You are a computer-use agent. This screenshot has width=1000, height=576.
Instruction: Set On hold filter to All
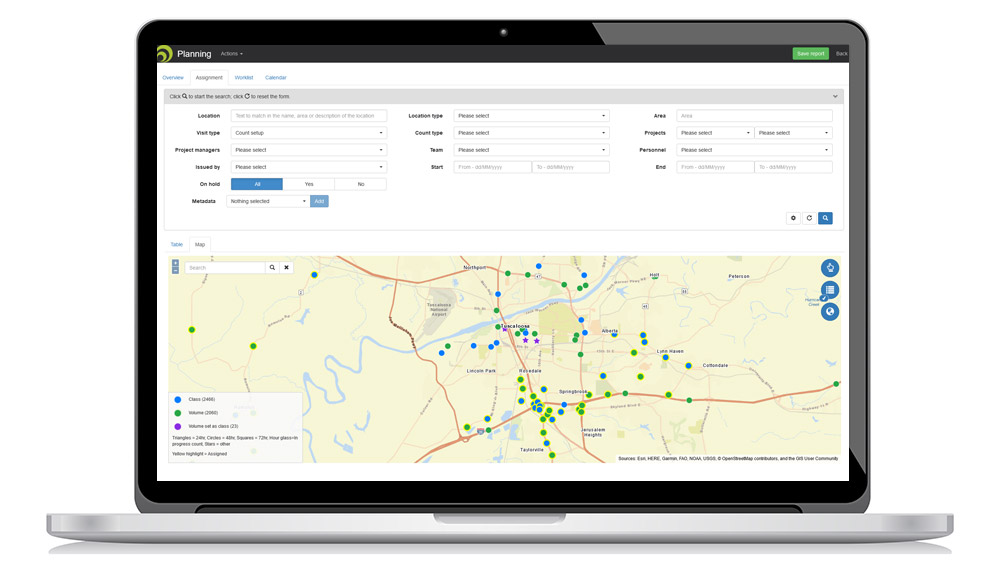point(257,184)
